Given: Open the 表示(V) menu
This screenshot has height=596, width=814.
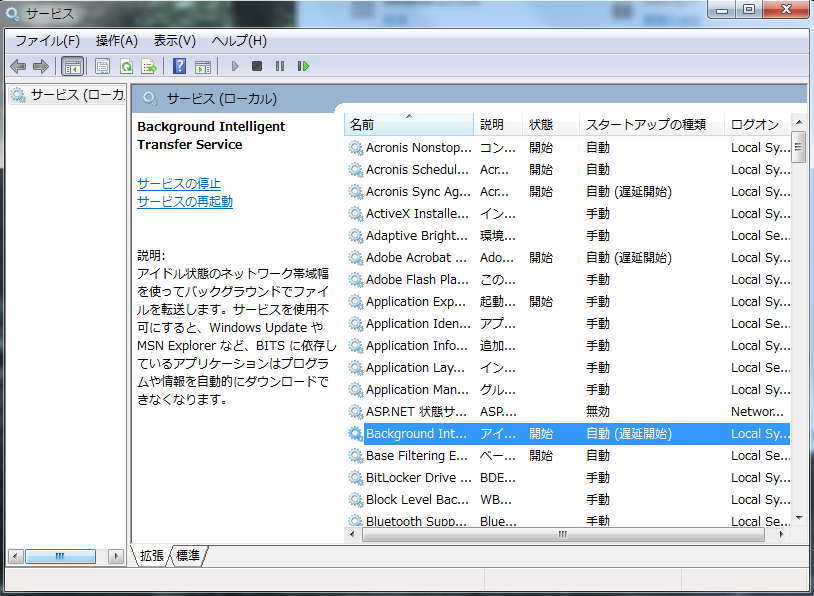Looking at the screenshot, I should point(174,40).
